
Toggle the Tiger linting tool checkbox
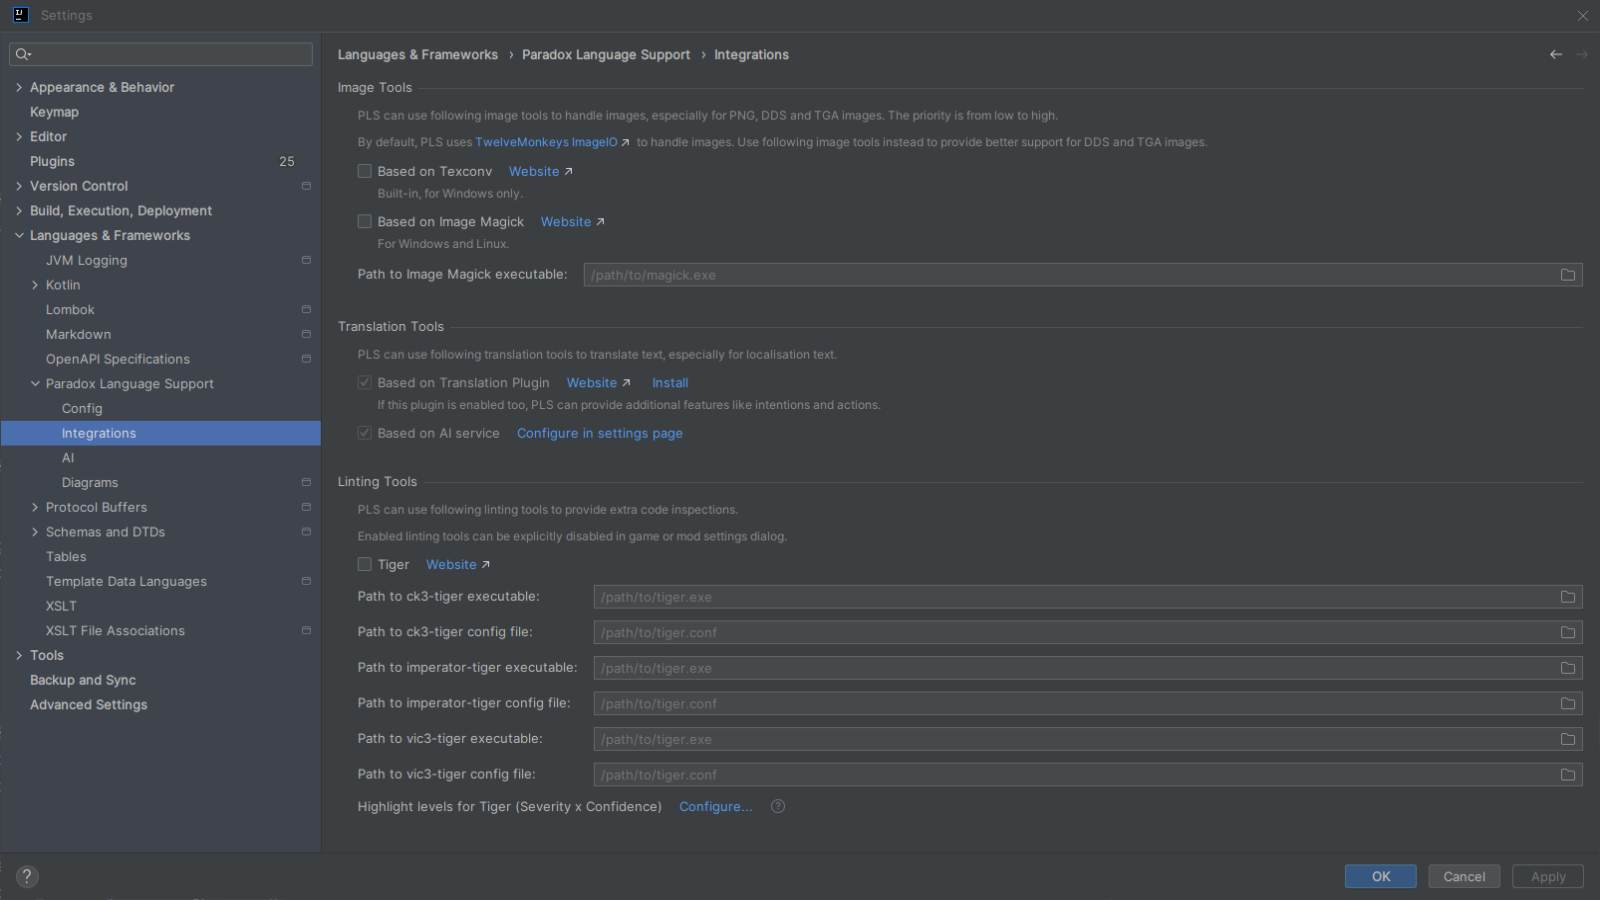point(365,565)
